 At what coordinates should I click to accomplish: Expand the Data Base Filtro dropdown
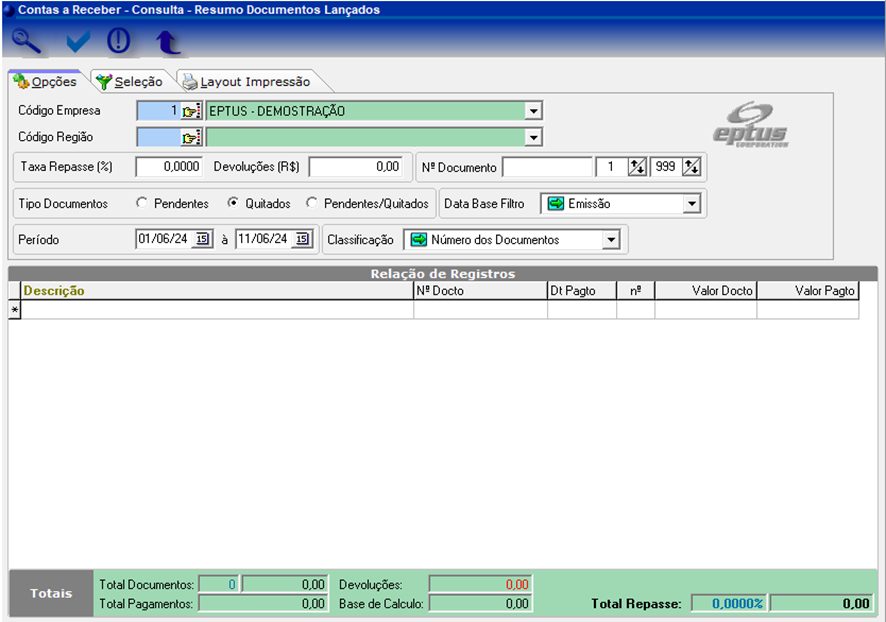click(691, 204)
